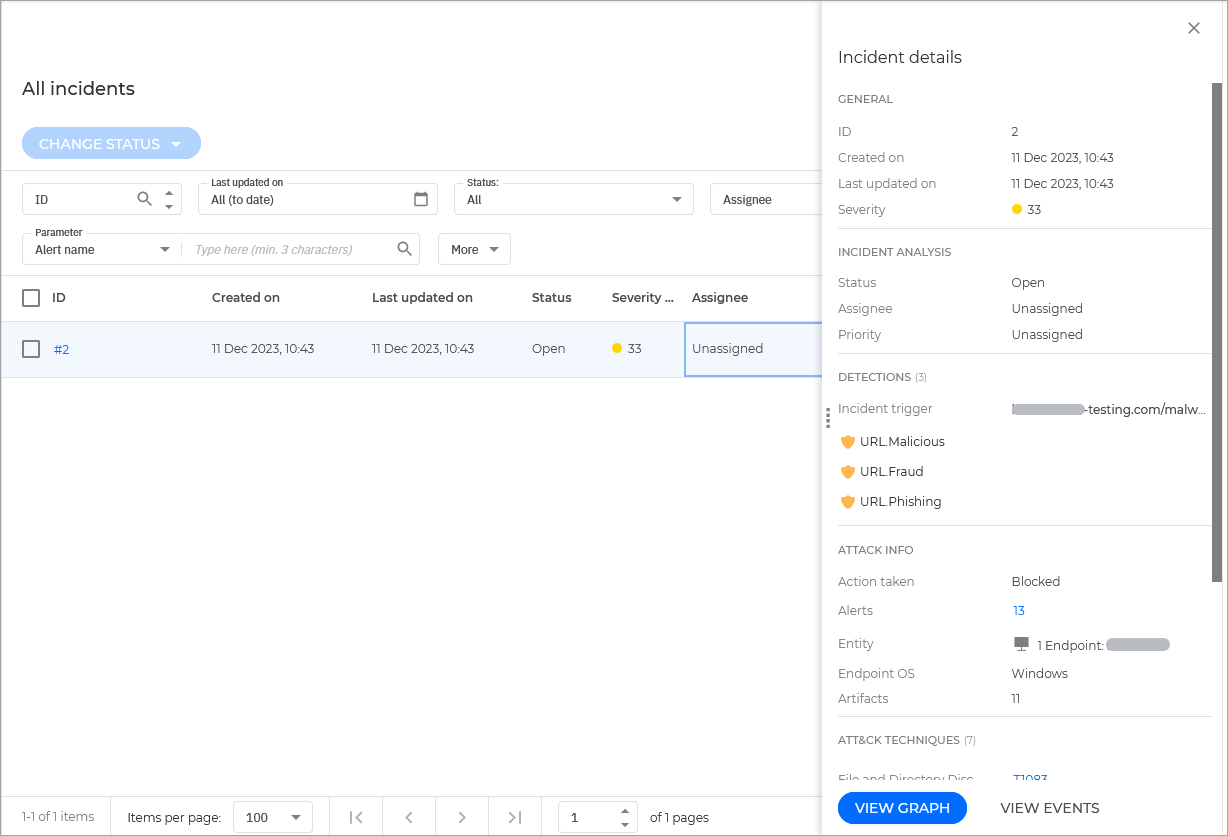Click the Alert name search magnifier icon
This screenshot has width=1228, height=836.
pyautogui.click(x=404, y=249)
